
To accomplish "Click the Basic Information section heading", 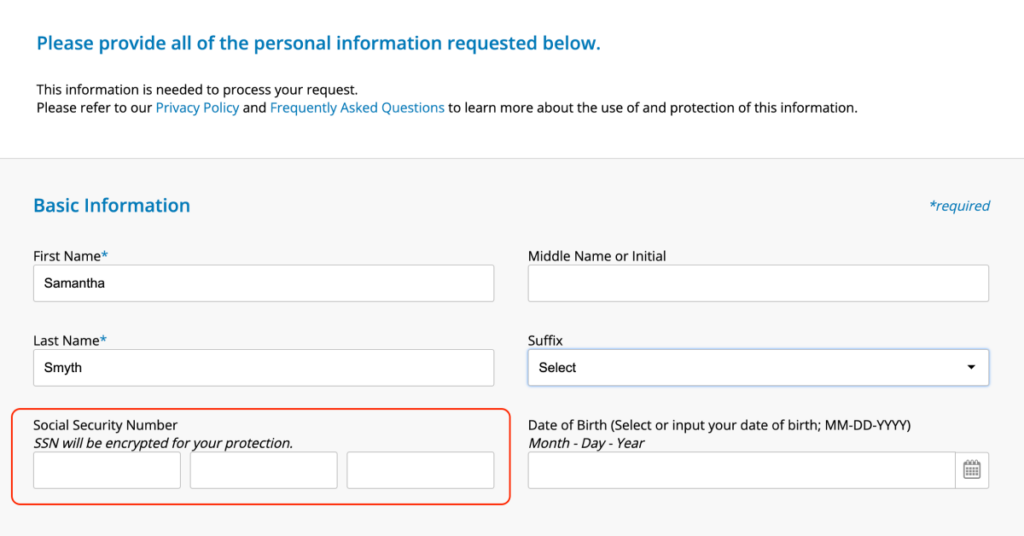I will click(x=111, y=206).
